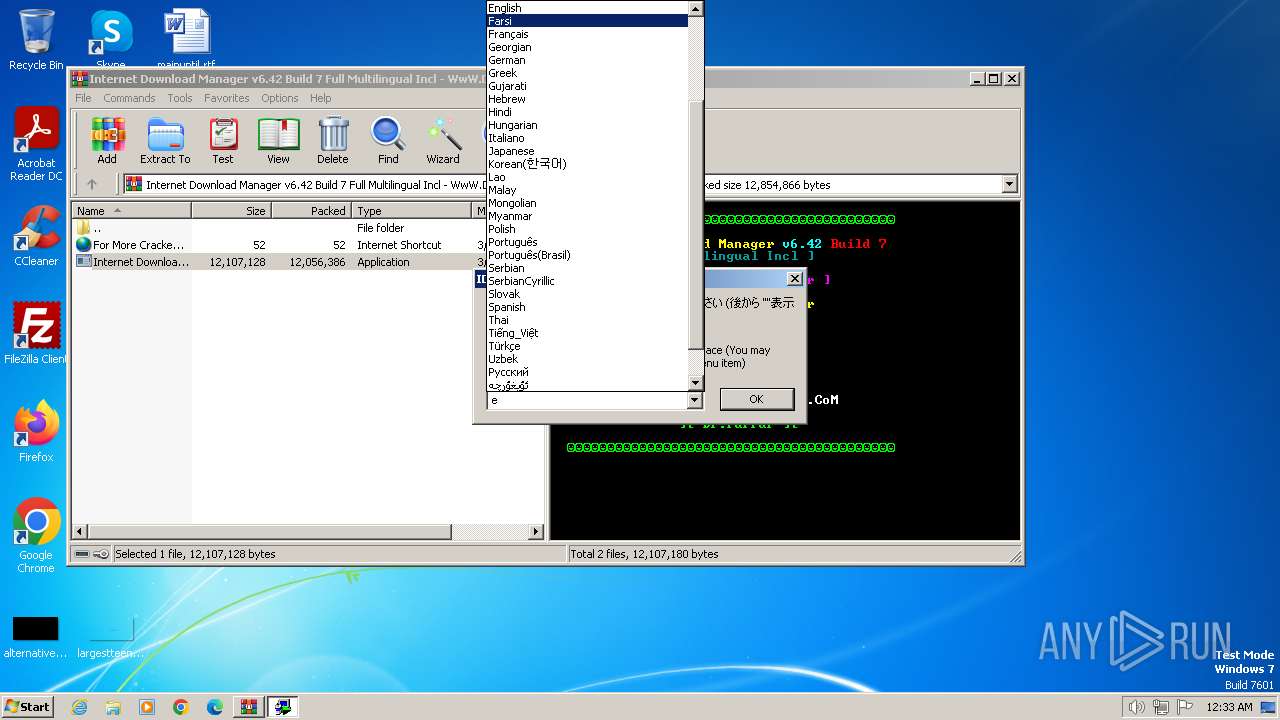The width and height of the screenshot is (1280, 720).
Task: Switch to WinRAR taskbar button
Action: (x=249, y=707)
